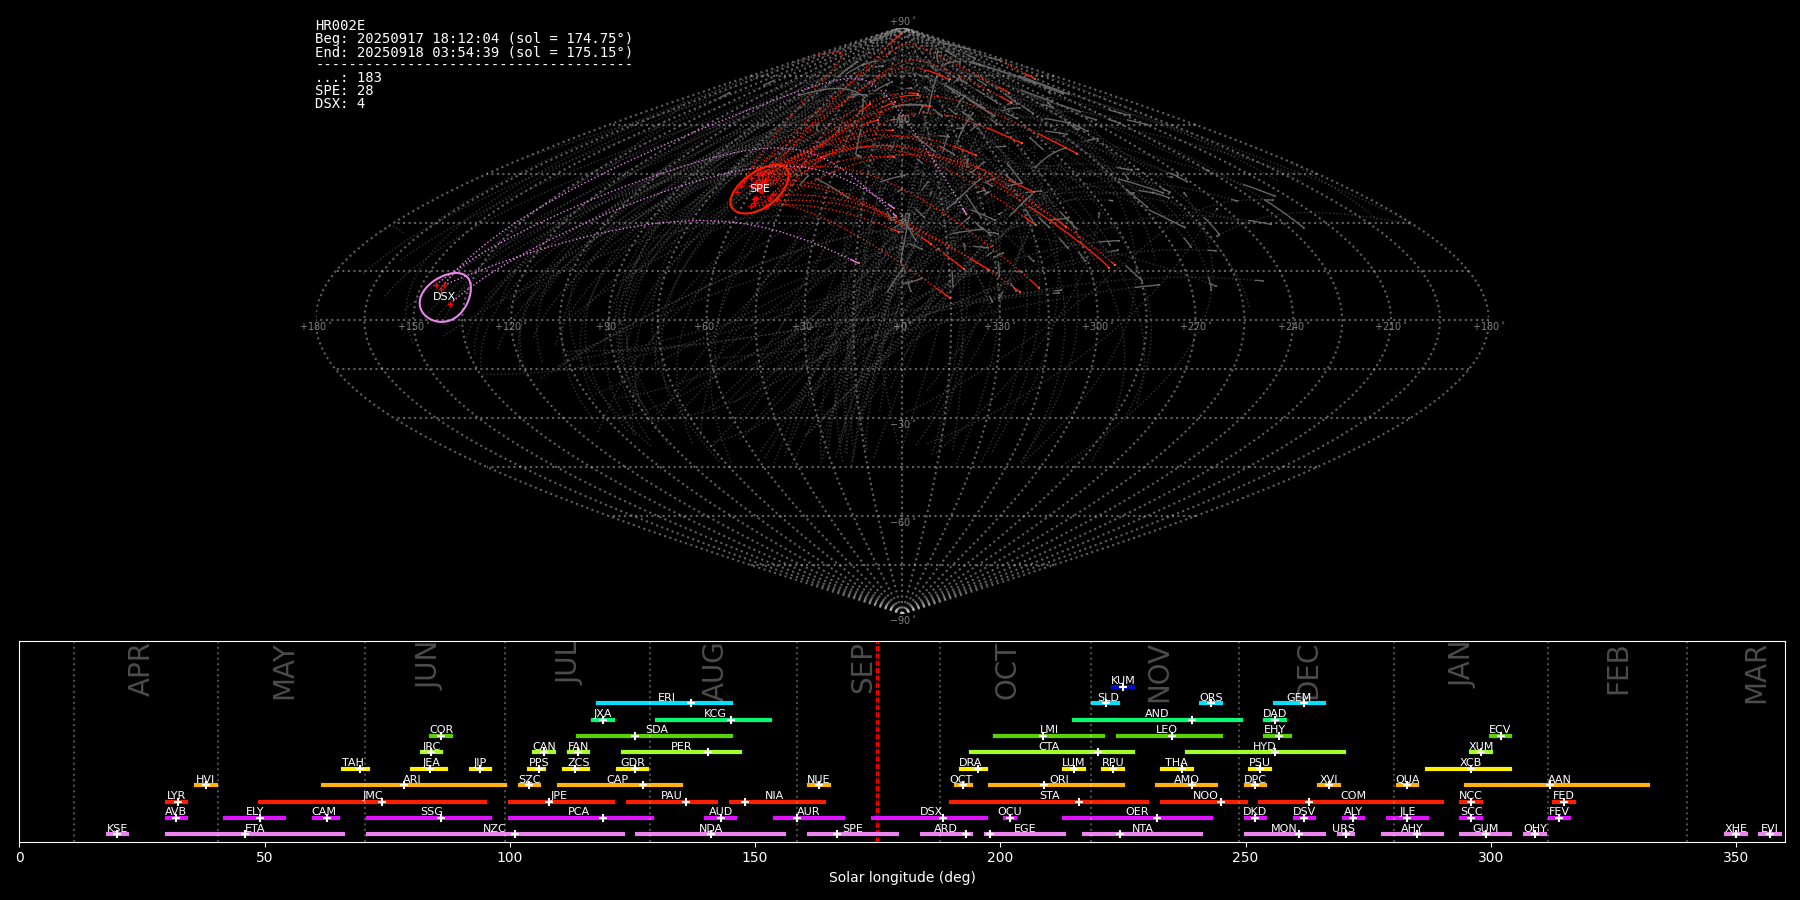Select the COM shower bar

[x=1351, y=802]
